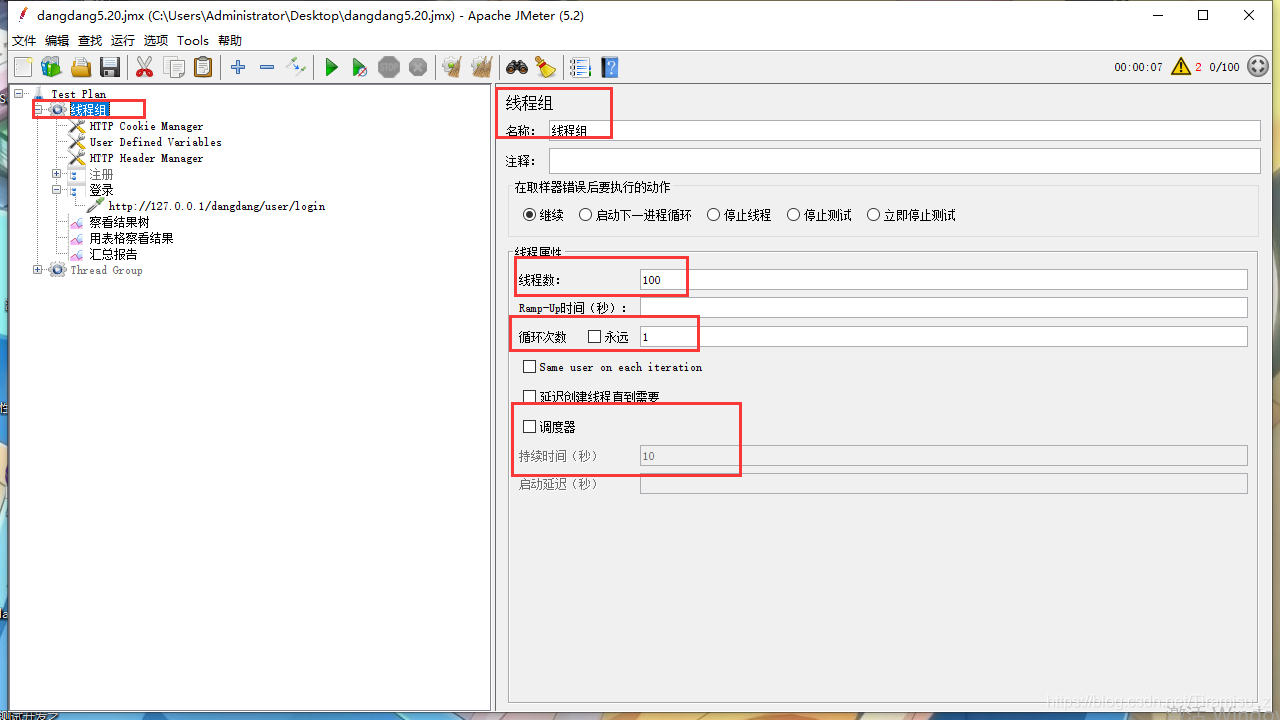Open the 查找 menu
The image size is (1280, 720).
pyautogui.click(x=90, y=41)
